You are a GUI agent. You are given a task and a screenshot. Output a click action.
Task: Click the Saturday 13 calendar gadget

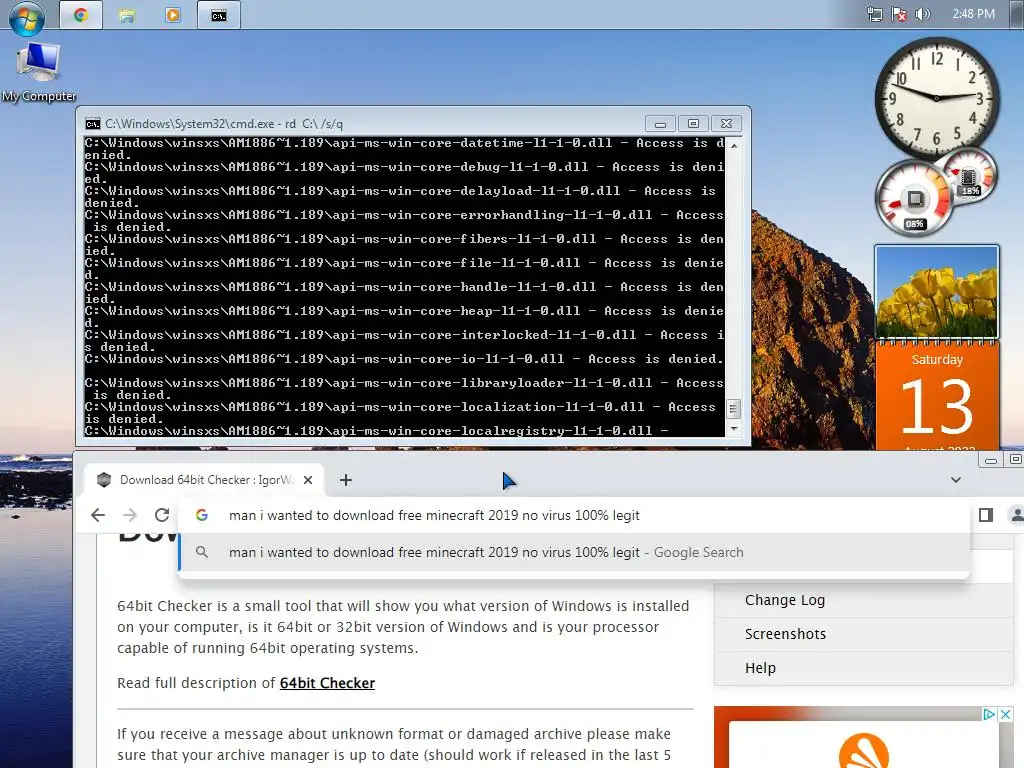tap(936, 395)
